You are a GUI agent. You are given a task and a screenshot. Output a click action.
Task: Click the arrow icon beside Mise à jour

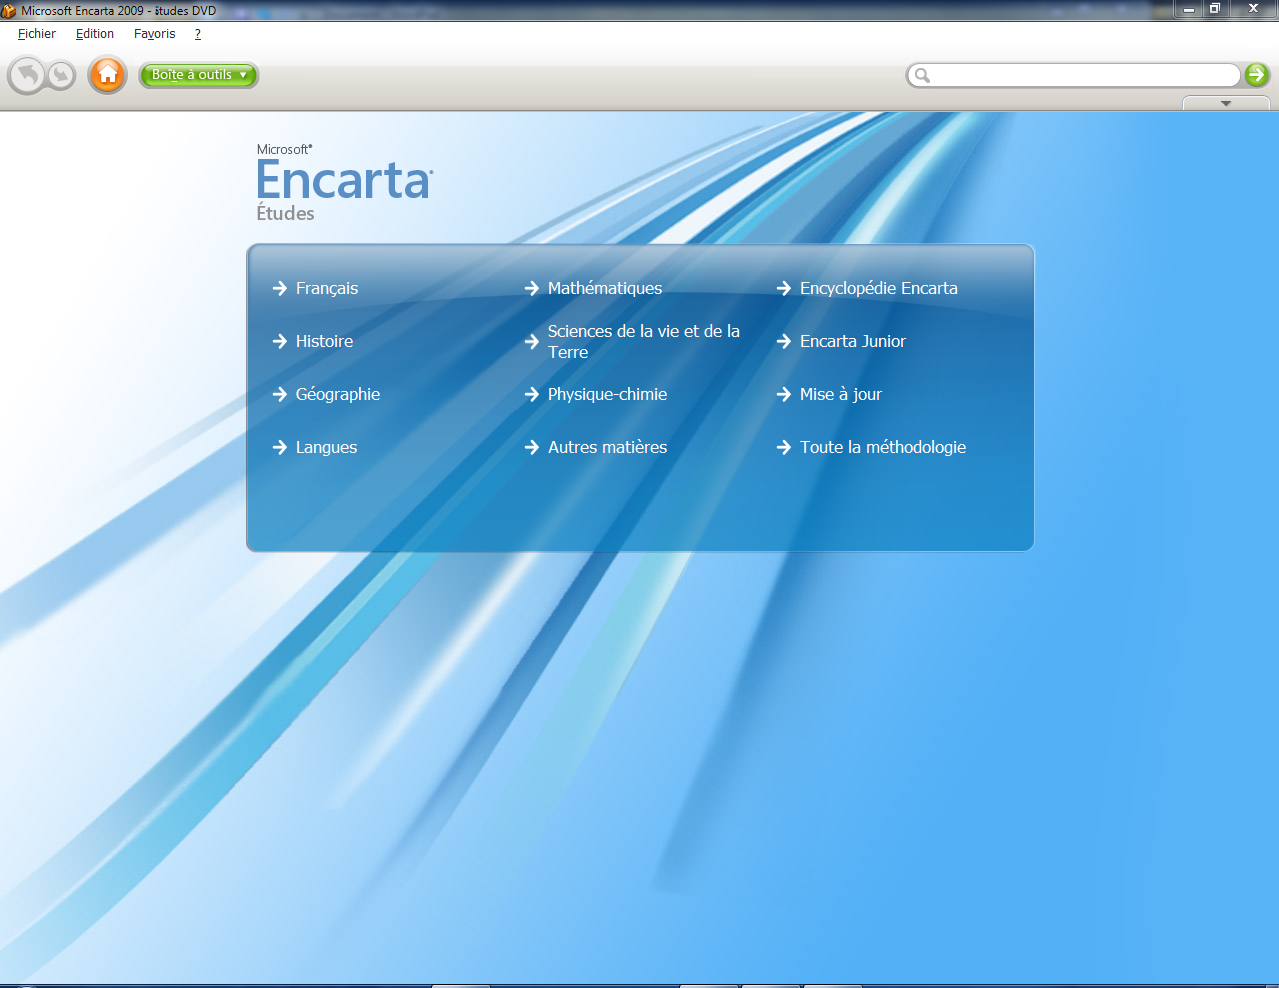pyautogui.click(x=784, y=394)
